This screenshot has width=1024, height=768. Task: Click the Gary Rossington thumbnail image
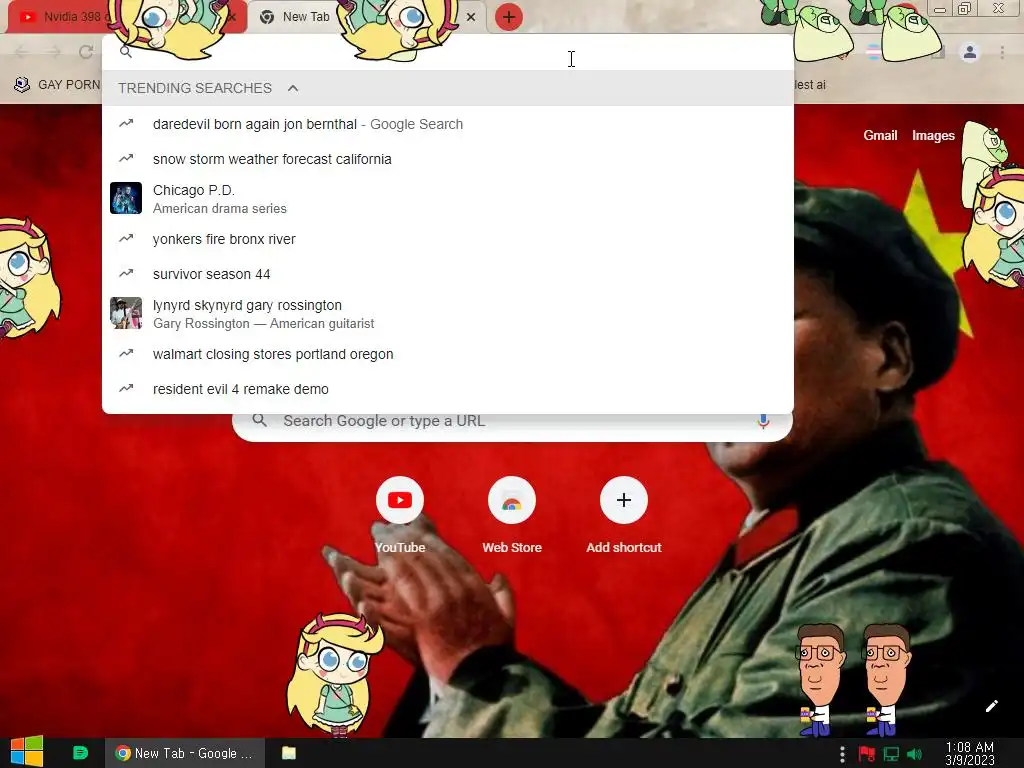[126, 313]
